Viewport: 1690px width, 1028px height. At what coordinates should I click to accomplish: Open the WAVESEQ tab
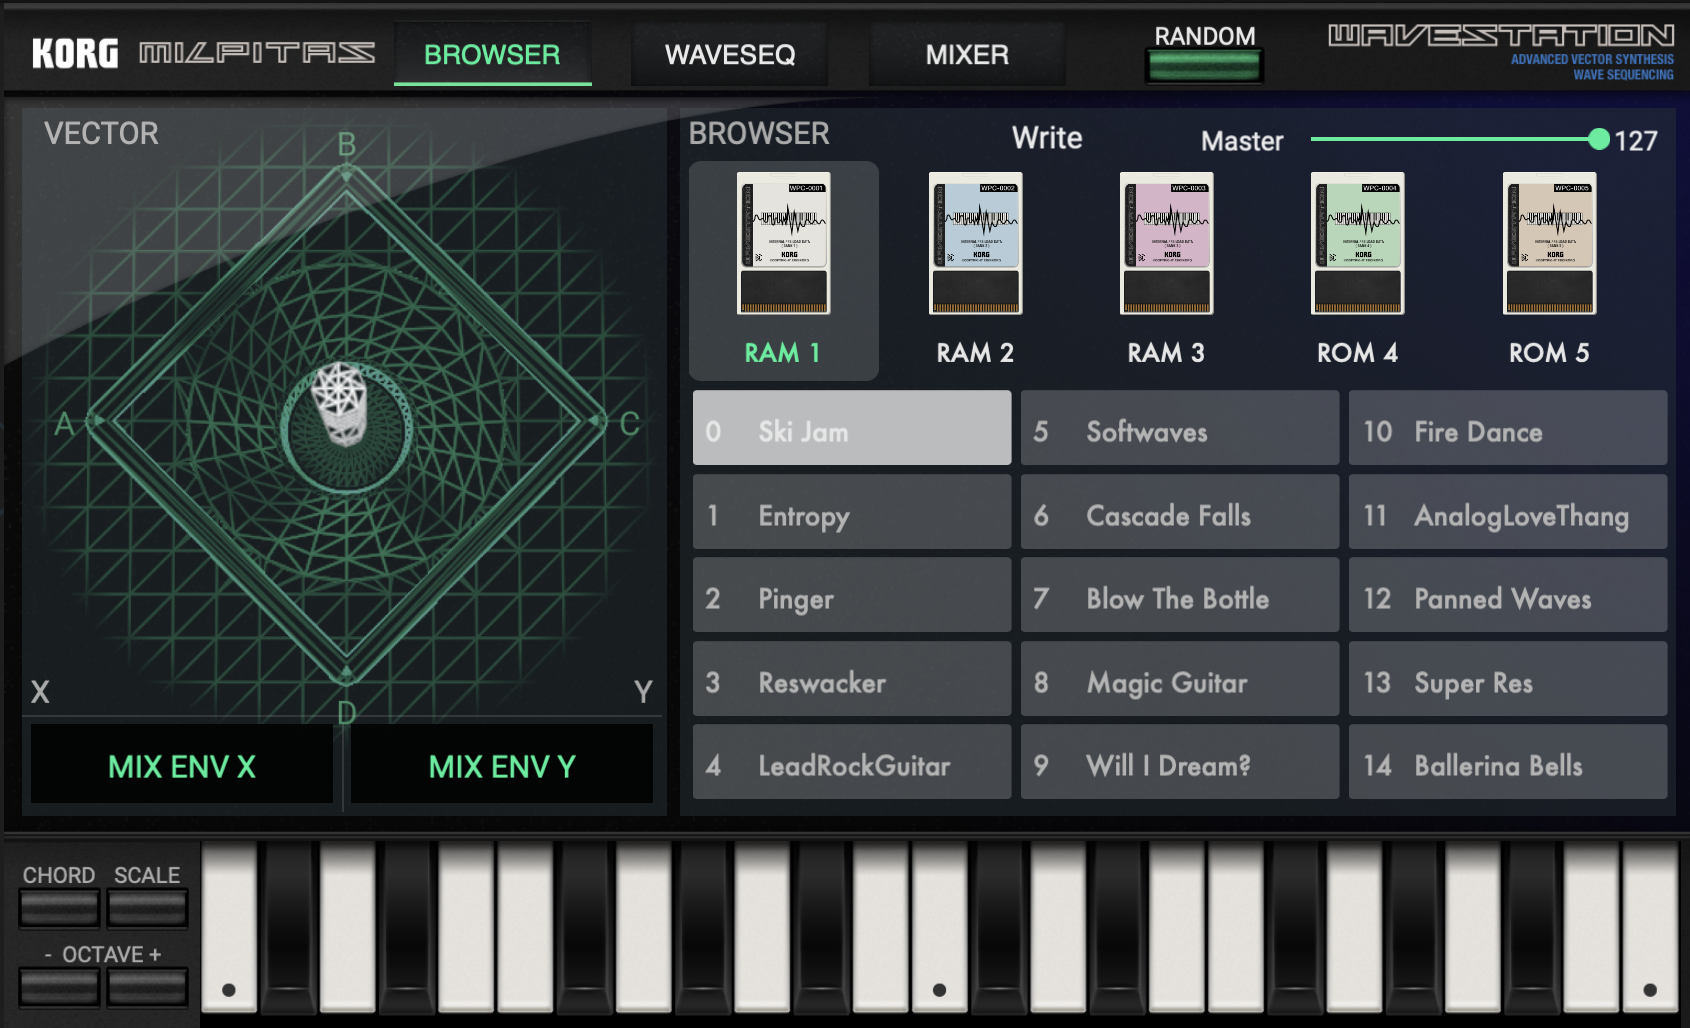pyautogui.click(x=730, y=55)
